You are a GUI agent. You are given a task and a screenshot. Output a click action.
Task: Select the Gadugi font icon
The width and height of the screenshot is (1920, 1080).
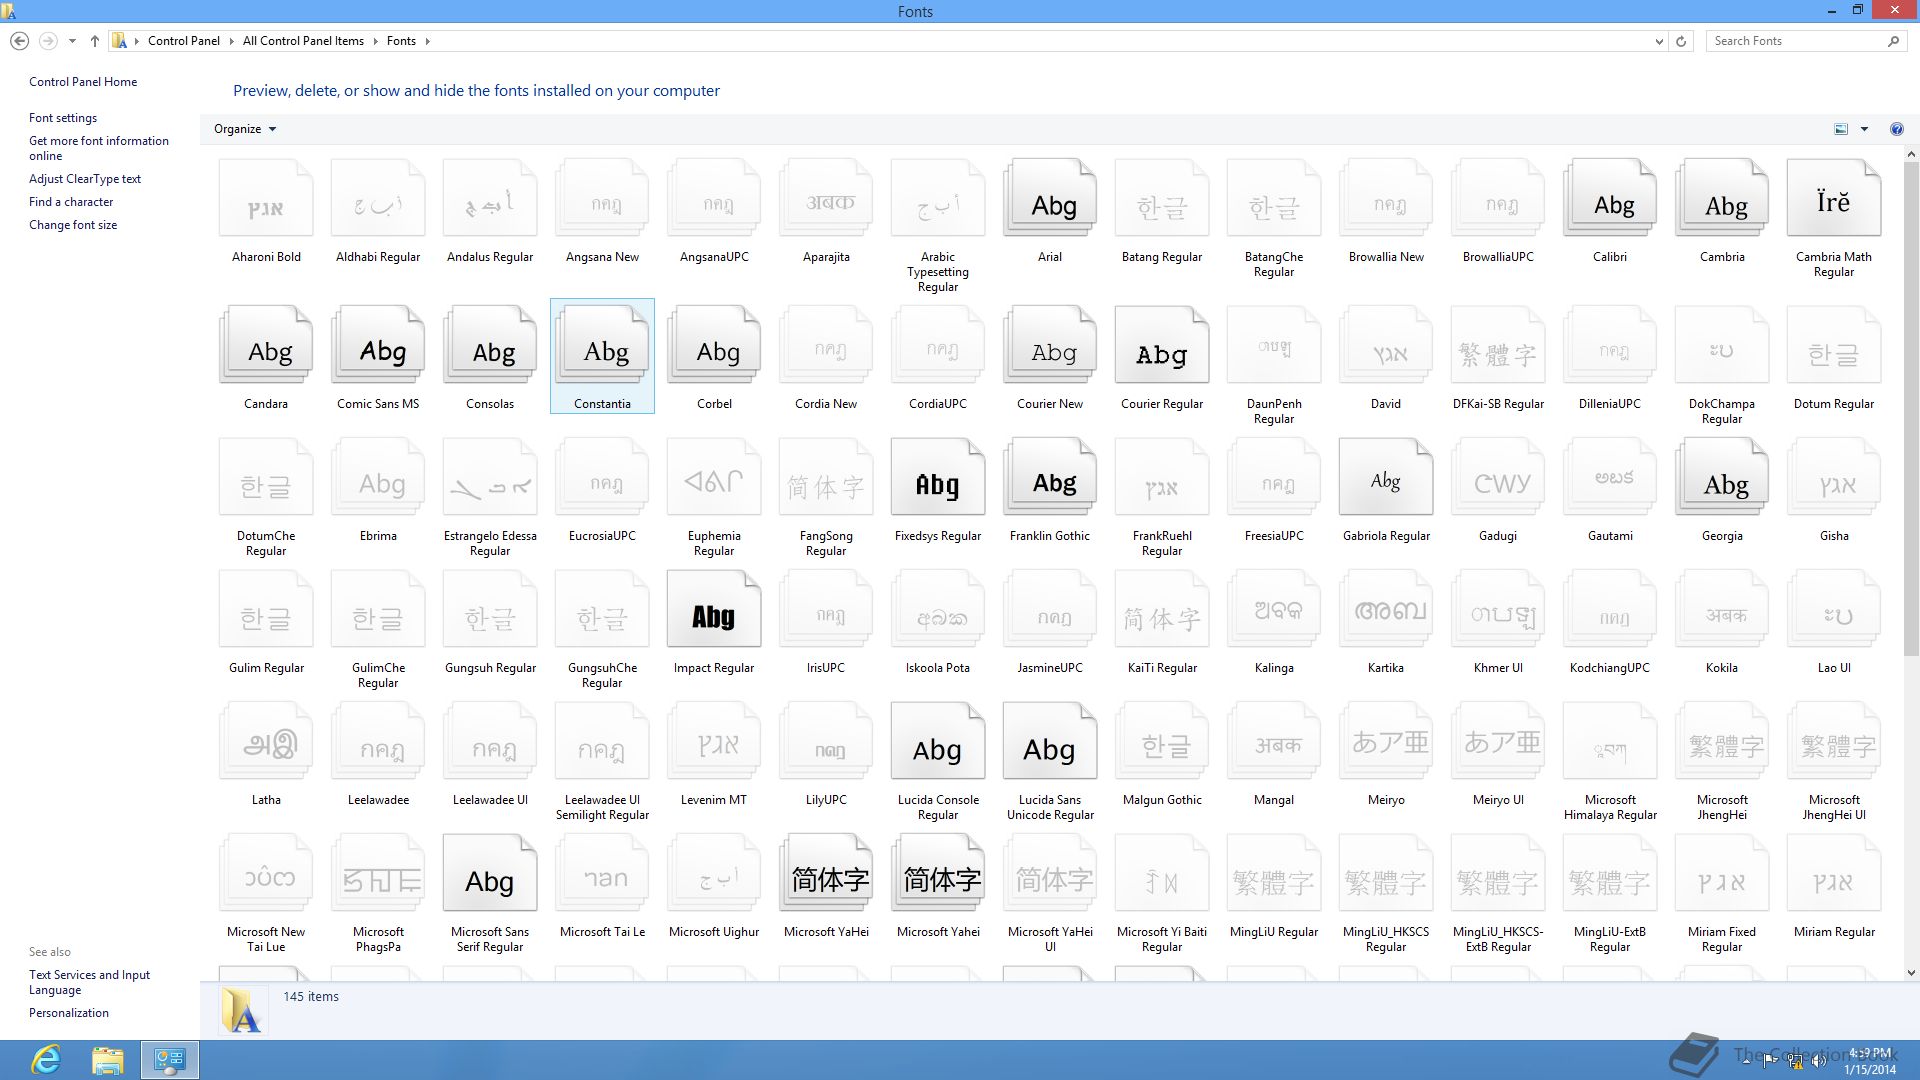coord(1498,477)
